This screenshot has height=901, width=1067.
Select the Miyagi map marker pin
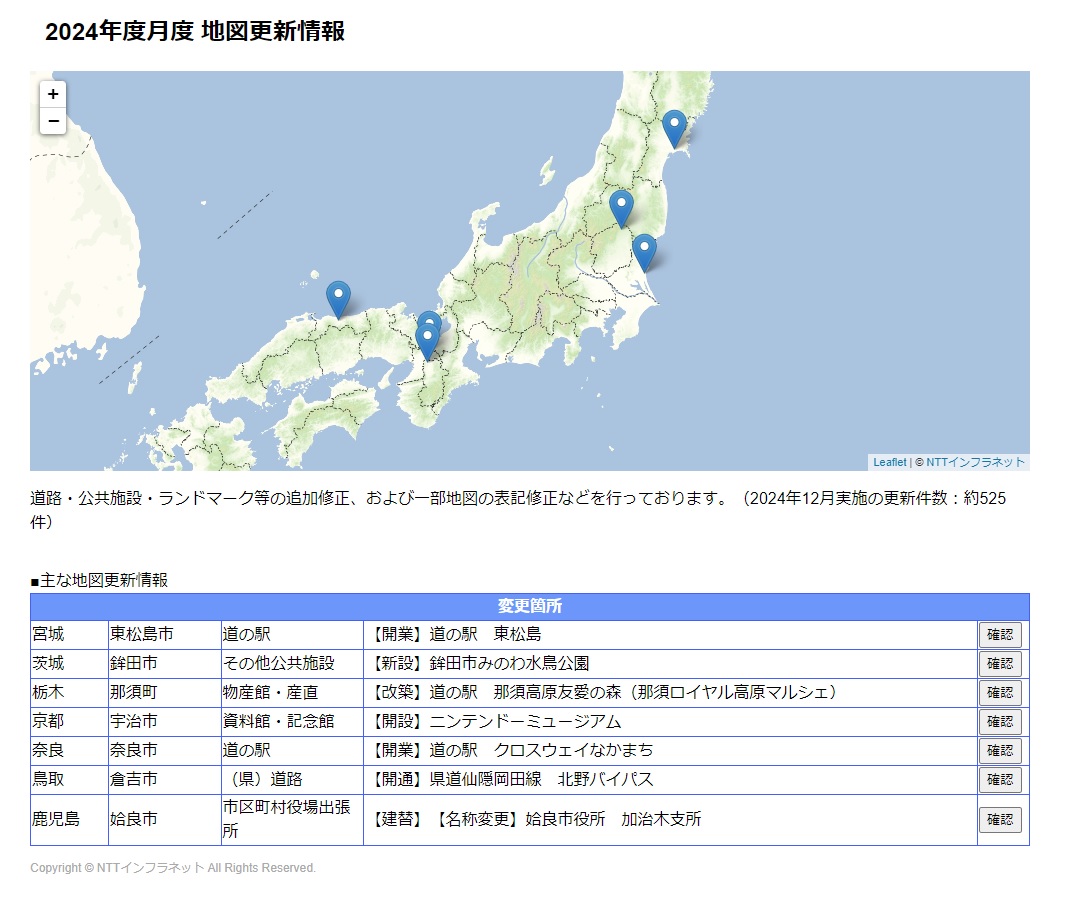(674, 129)
